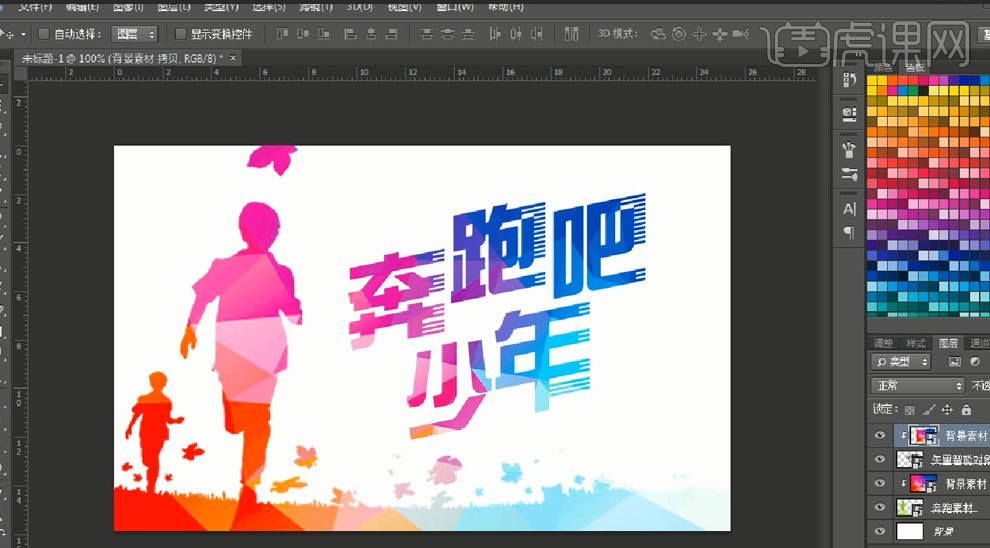Open the Character panel icon
This screenshot has height=548, width=990.
pyautogui.click(x=850, y=209)
